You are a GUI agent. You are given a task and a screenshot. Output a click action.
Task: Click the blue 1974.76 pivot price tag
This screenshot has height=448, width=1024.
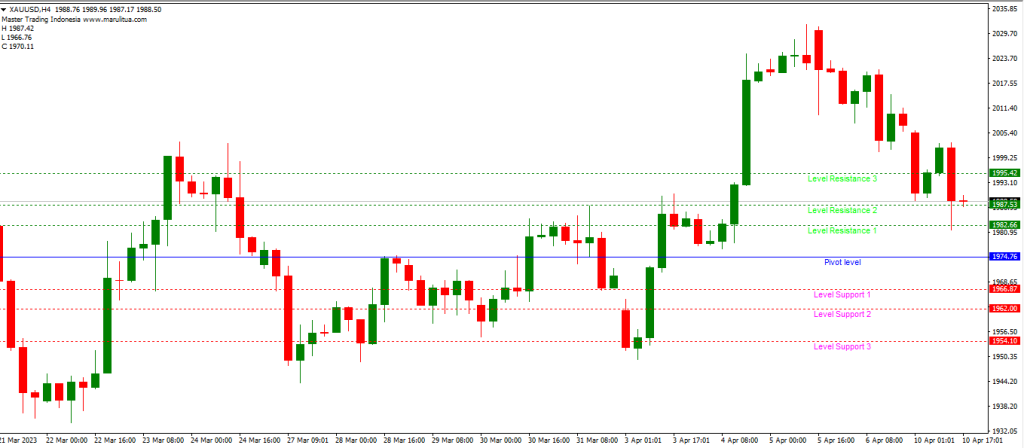tap(1004, 257)
